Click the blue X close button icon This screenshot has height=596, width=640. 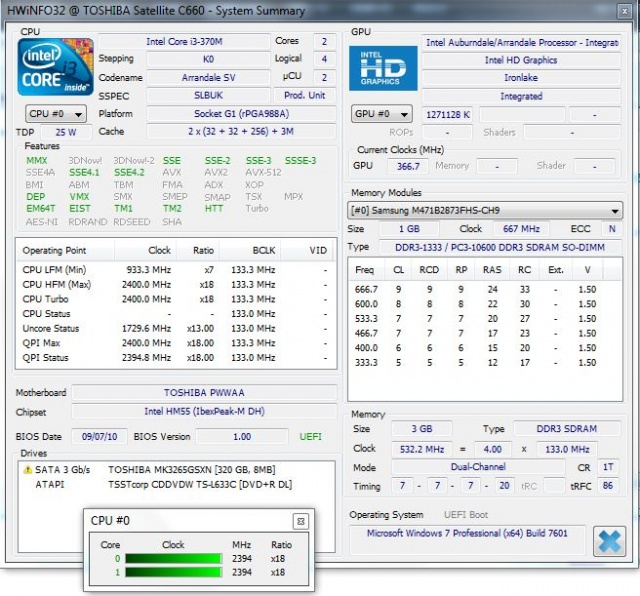coord(609,541)
